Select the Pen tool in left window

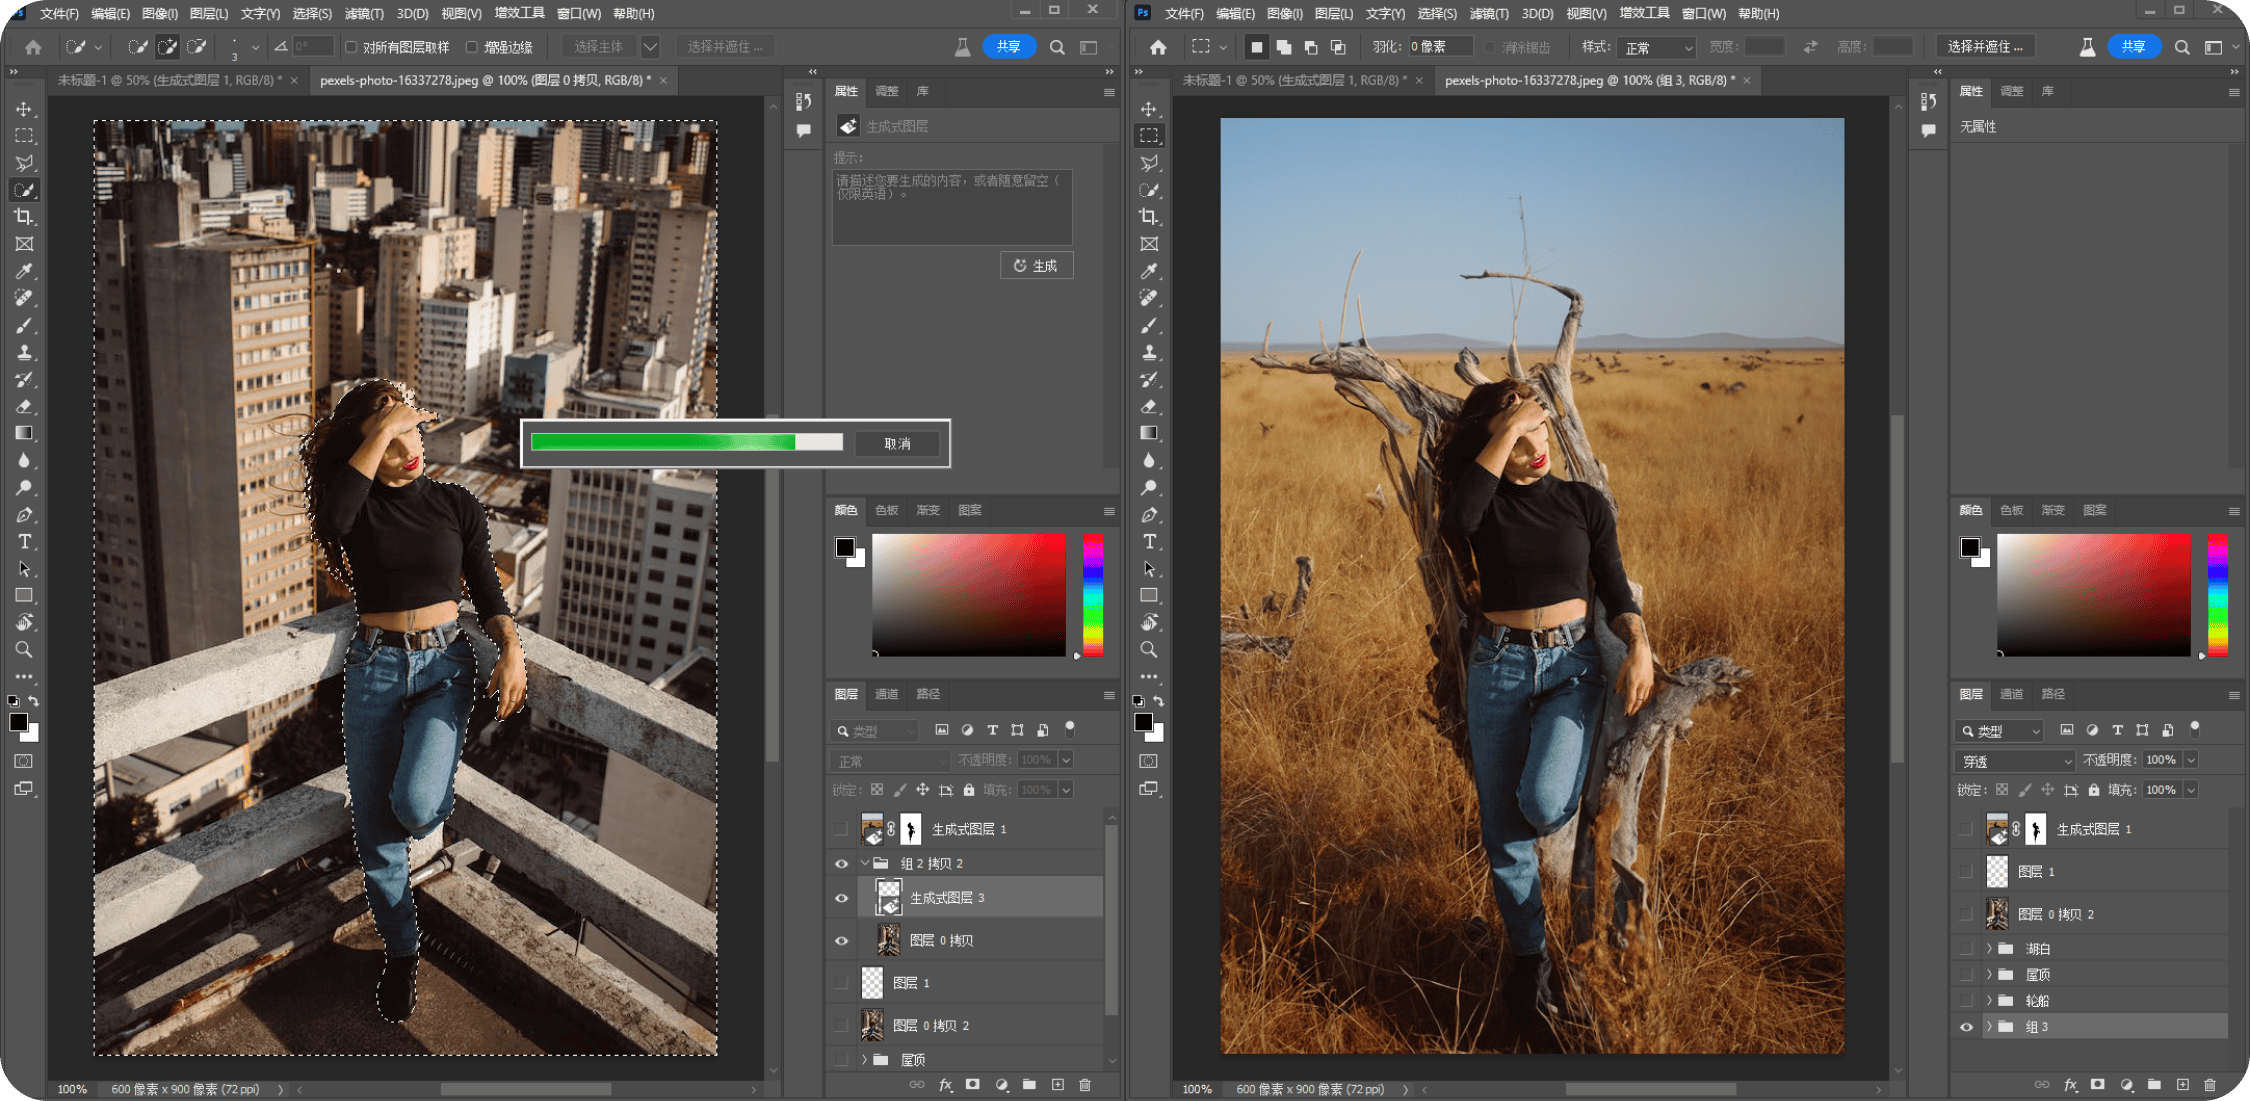coord(24,515)
